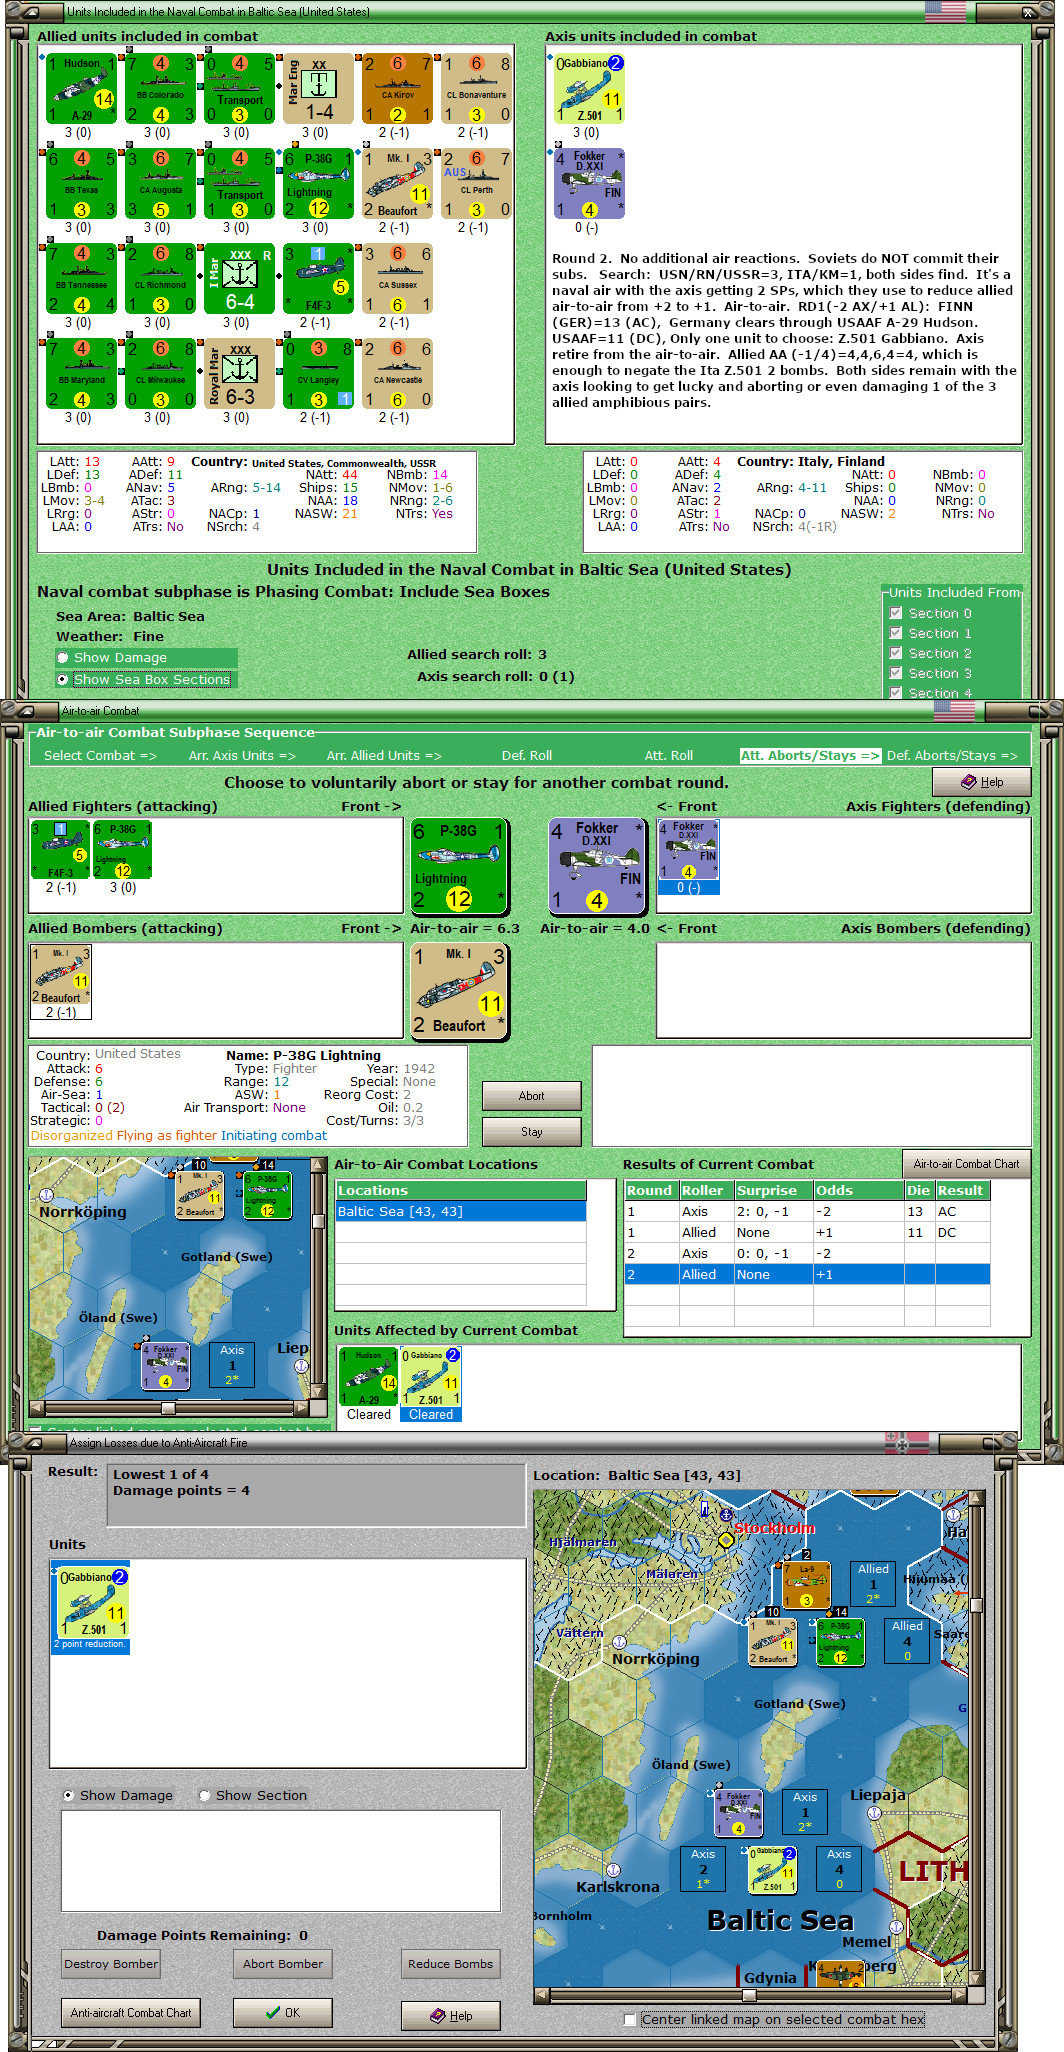Open the Air-to-air Combat Chart
Screen dimensions: 1064x2052
tap(966, 1164)
